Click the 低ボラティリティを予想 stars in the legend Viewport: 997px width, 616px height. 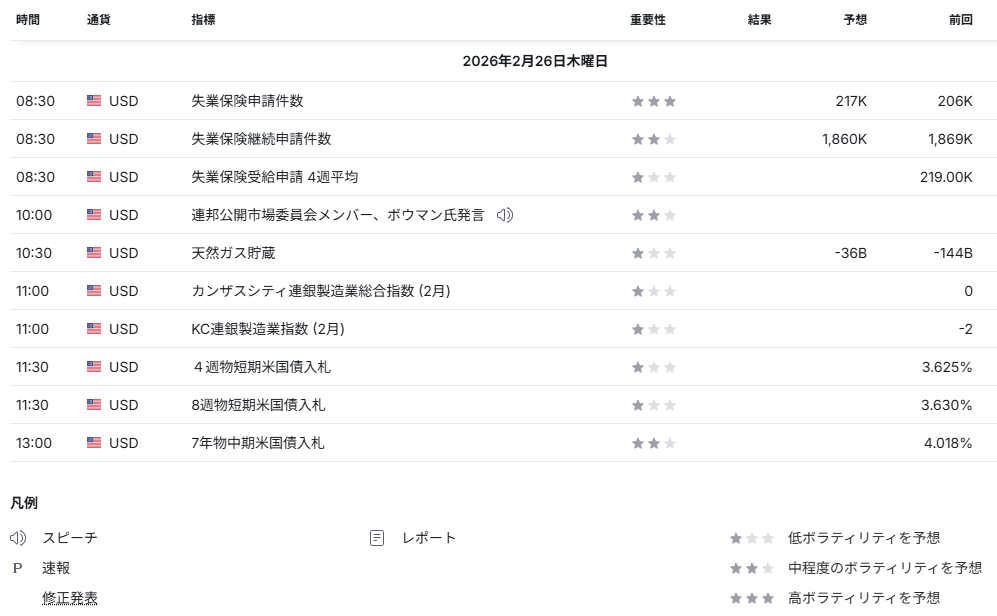(751, 538)
